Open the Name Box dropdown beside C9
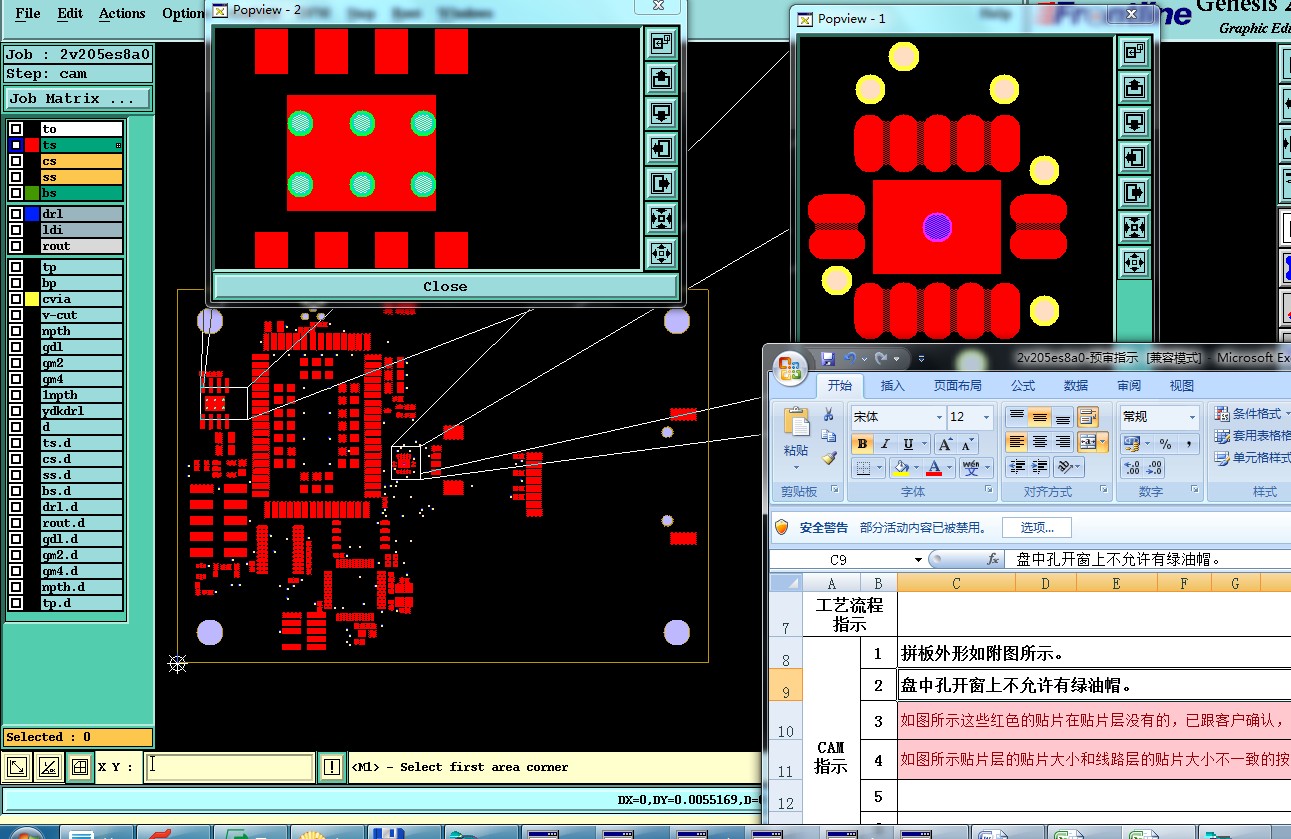Image resolution: width=1291 pixels, height=839 pixels. point(919,560)
